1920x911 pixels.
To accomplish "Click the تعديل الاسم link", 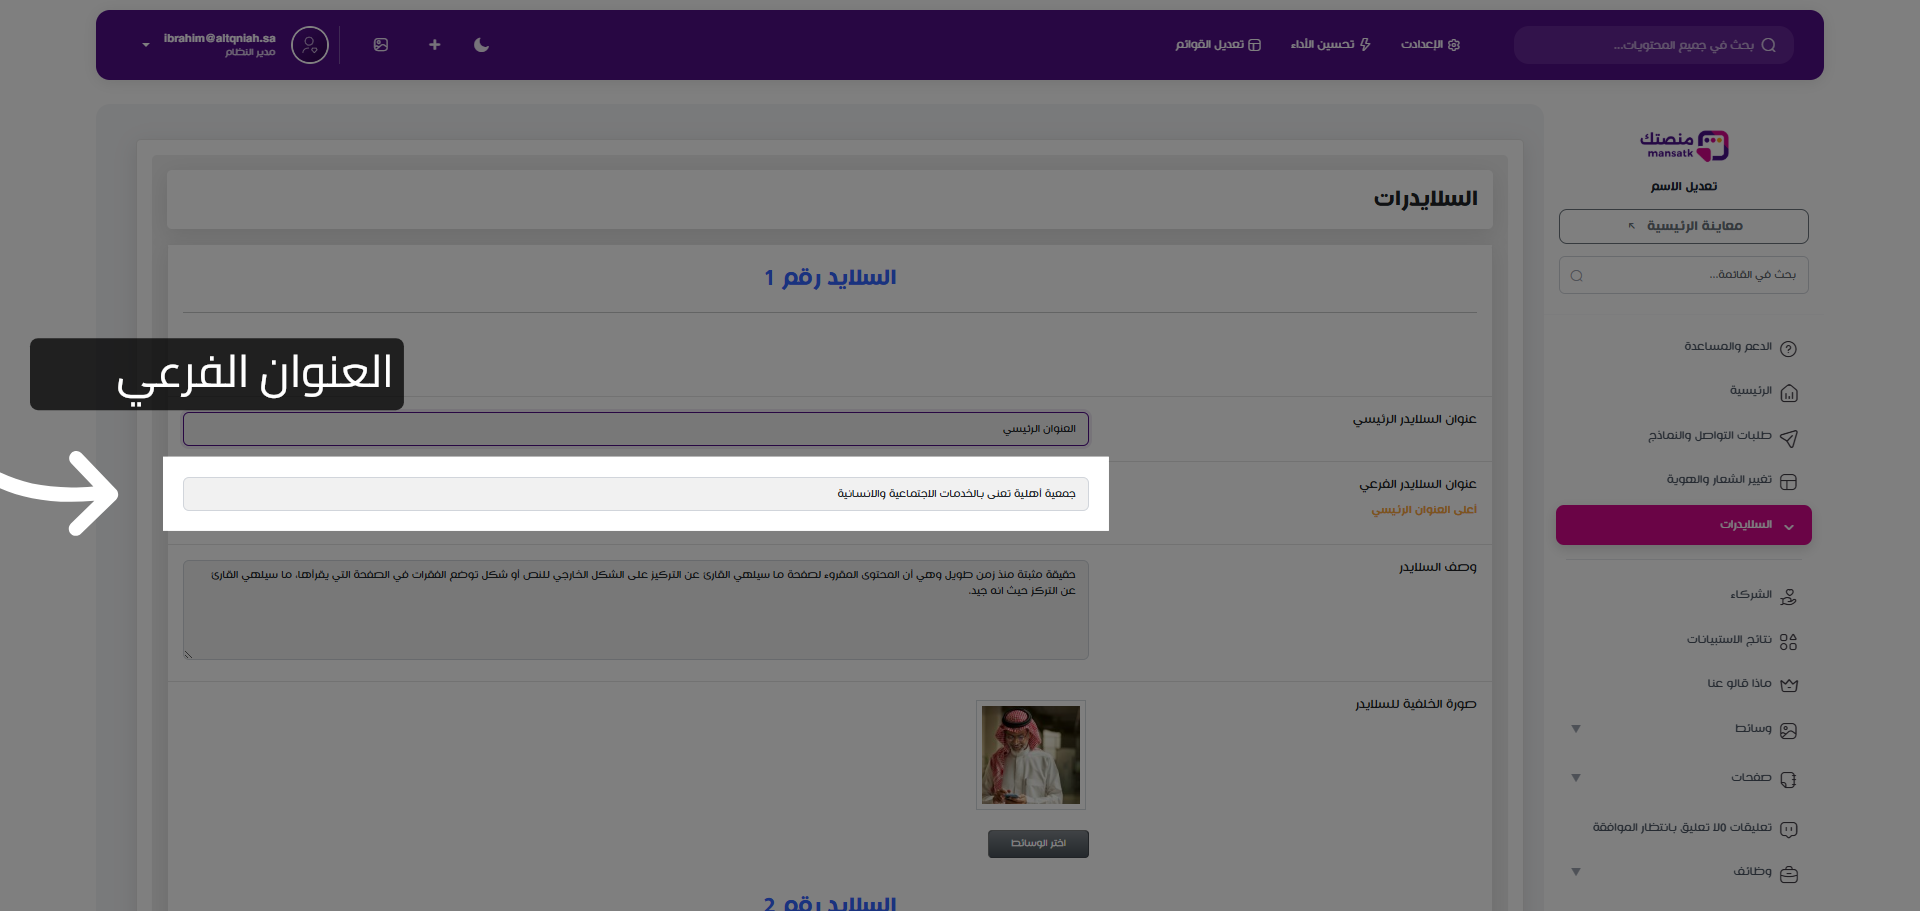I will pos(1684,186).
